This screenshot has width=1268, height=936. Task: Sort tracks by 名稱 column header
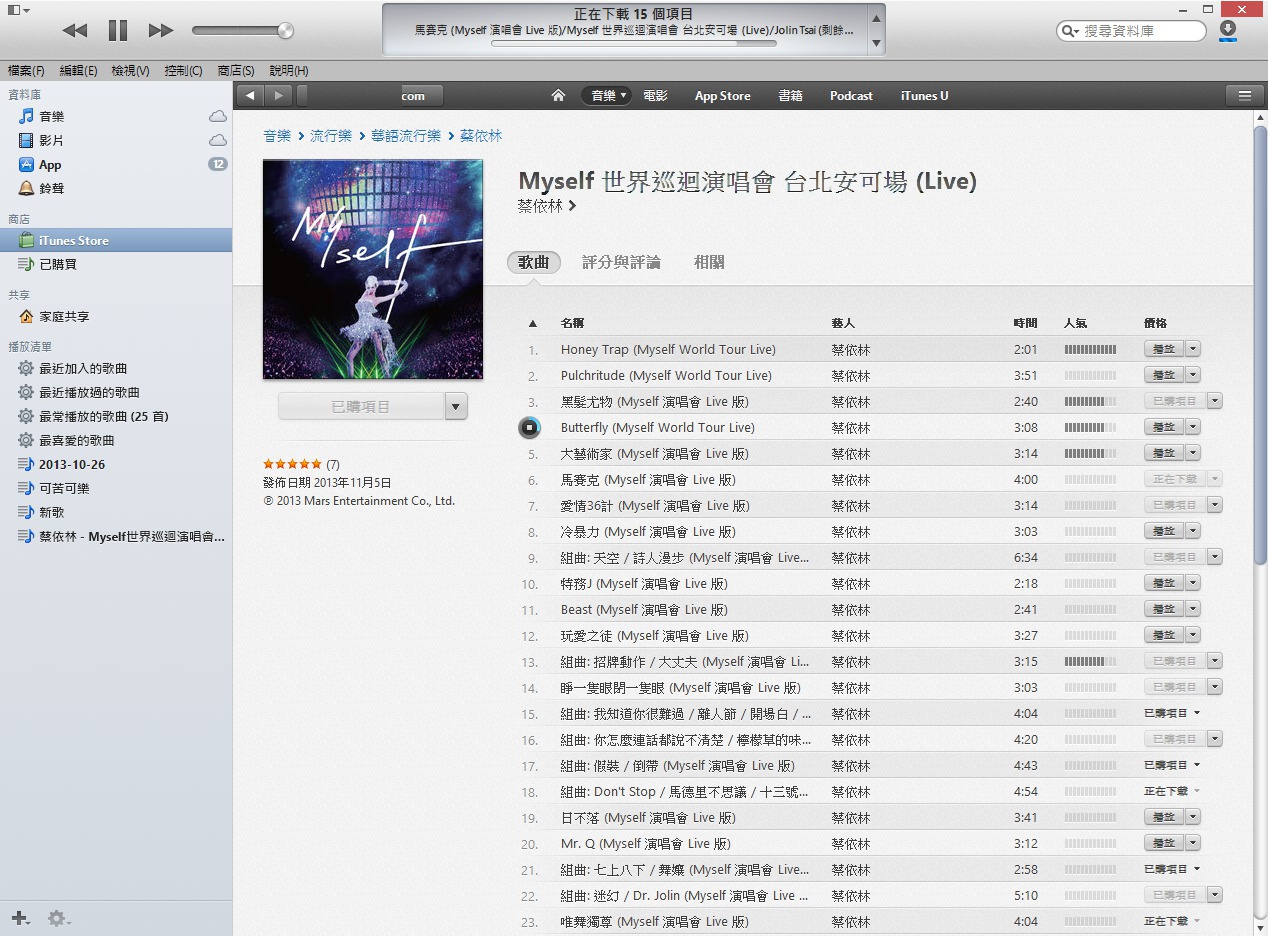tap(572, 323)
